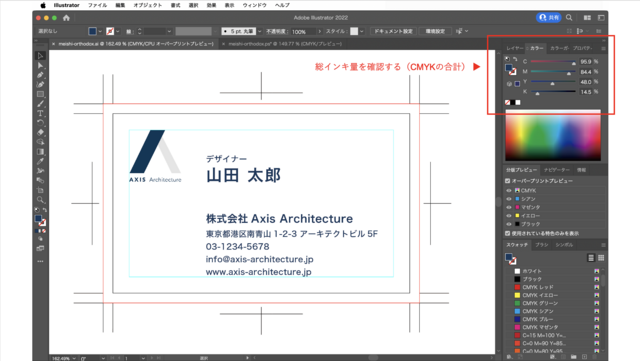Screen dimensions: 640x361
Task: Click the fill color box in control bar
Action: [x=93, y=31]
